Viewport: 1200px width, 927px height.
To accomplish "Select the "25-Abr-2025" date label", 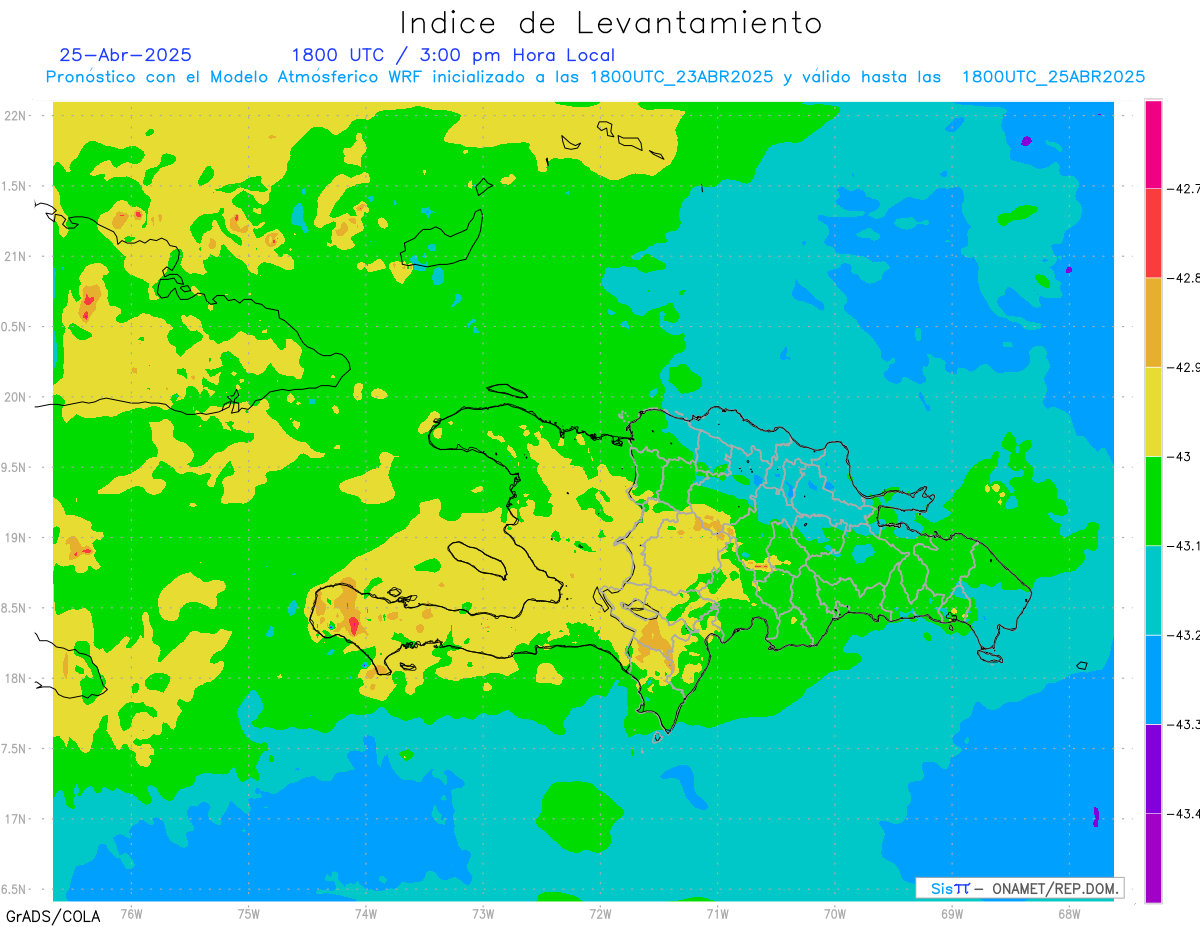I will coord(125,55).
